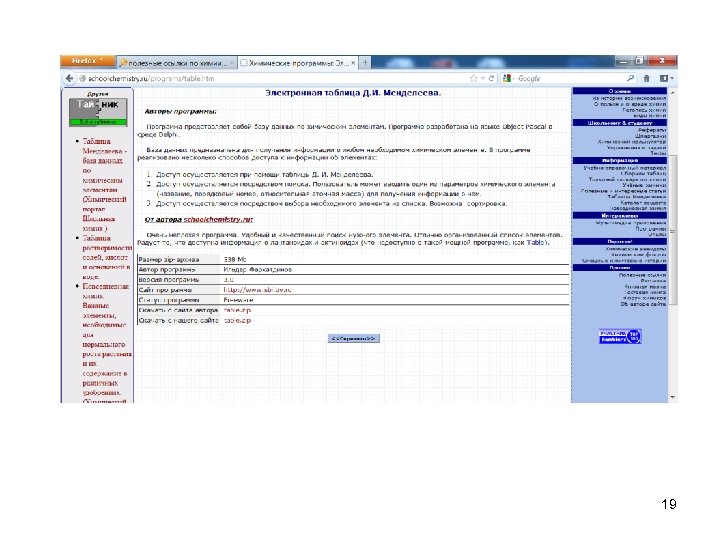Viewport: 720px width, 540px height.
Task: Click the Rambler Top100 counter badge
Action: pyautogui.click(x=620, y=337)
